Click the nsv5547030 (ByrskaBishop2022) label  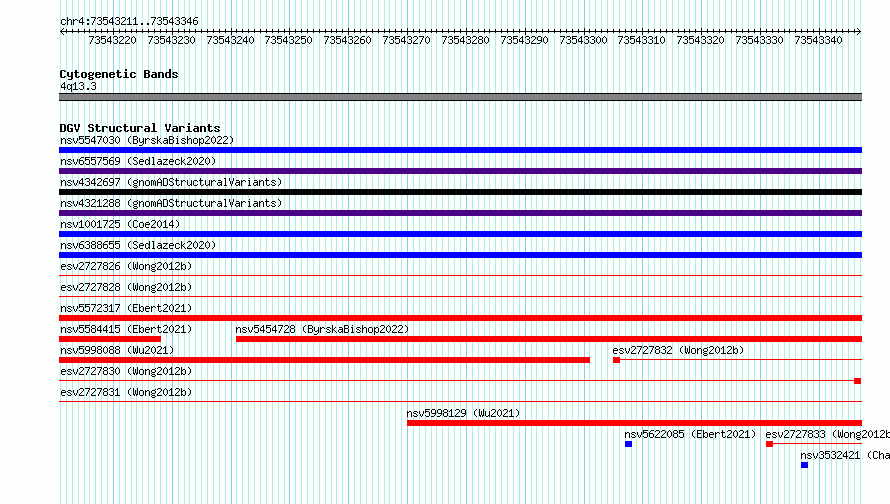pos(147,140)
